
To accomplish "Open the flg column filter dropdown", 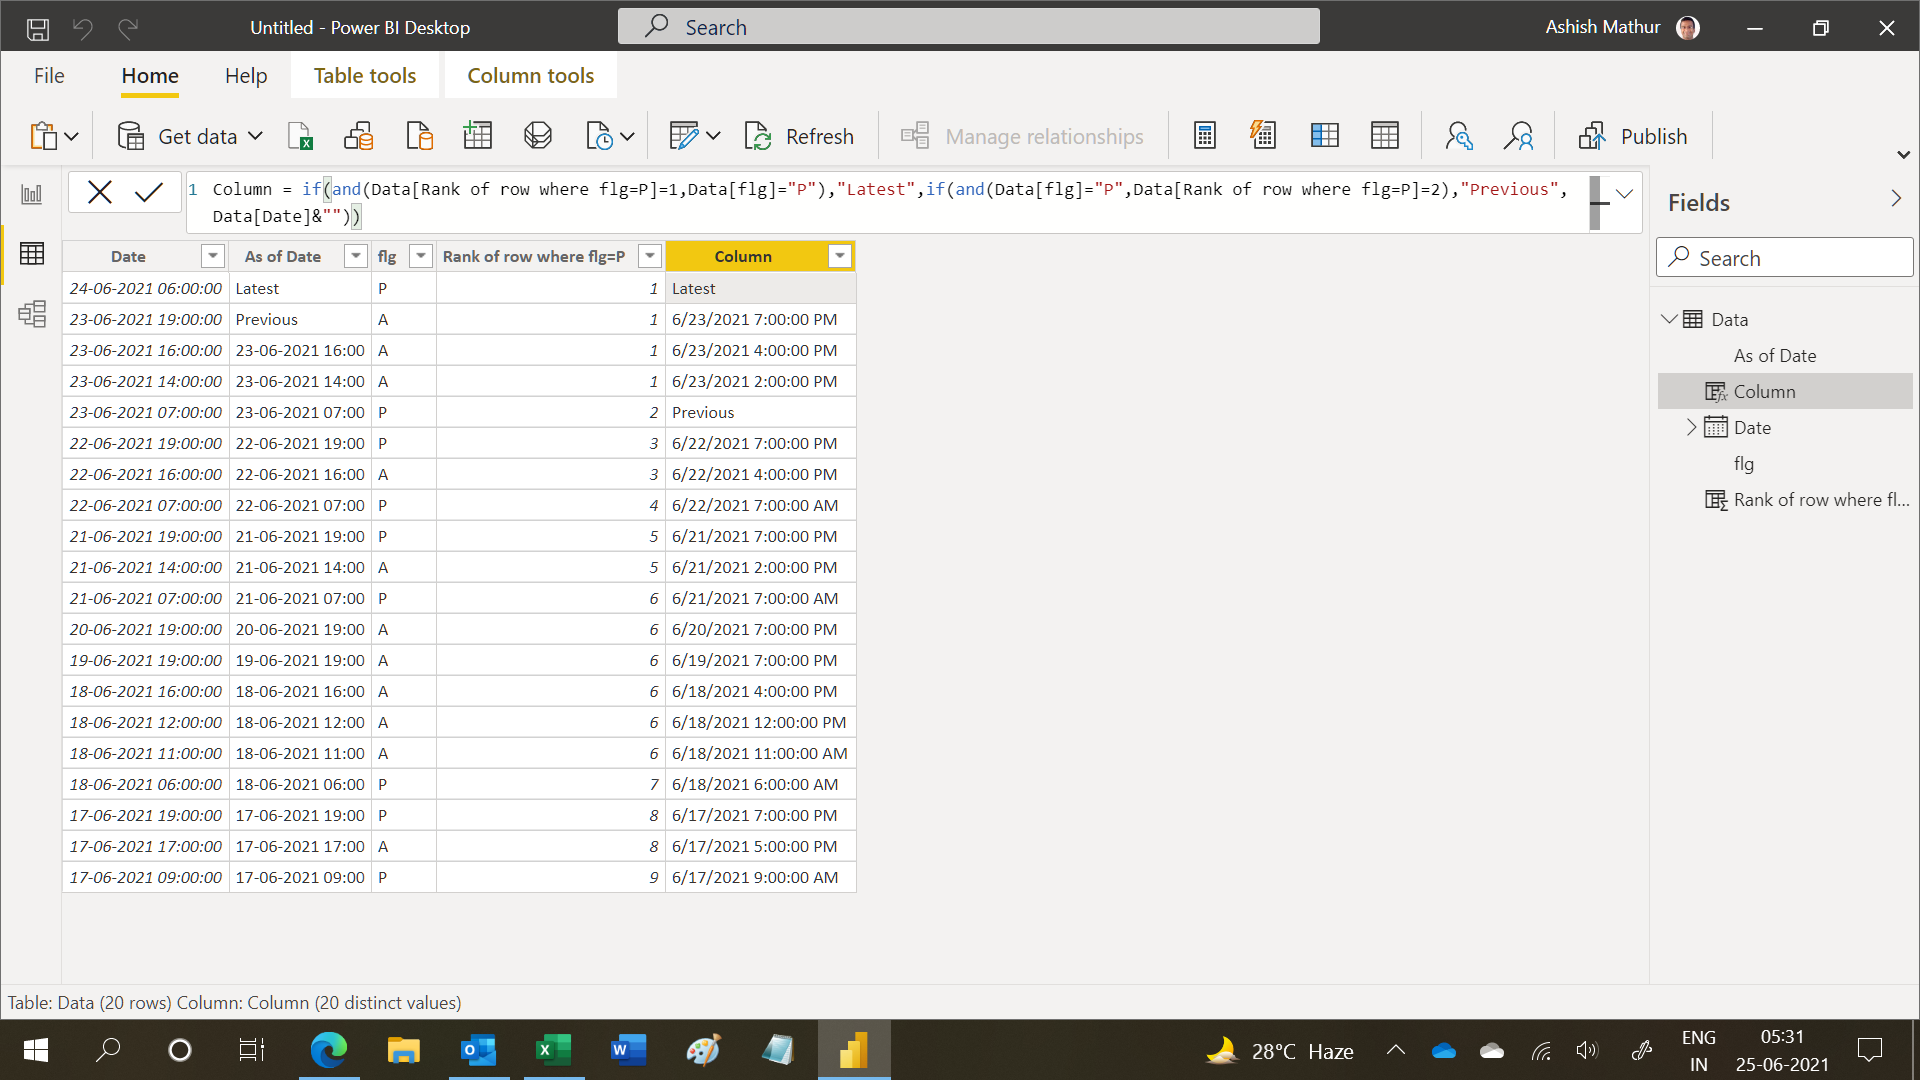I will 421,257.
